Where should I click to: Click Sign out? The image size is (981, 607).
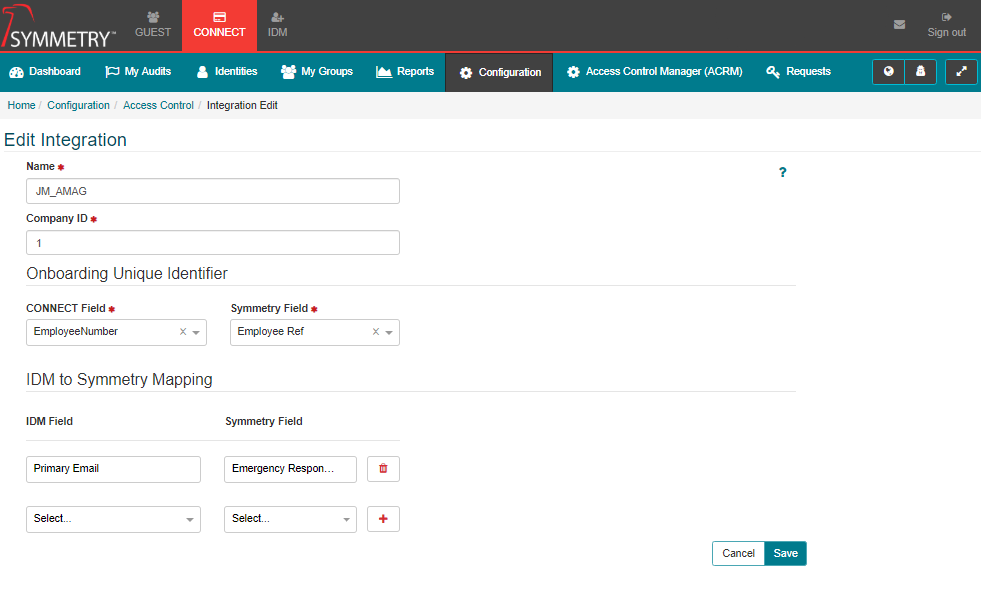click(946, 25)
